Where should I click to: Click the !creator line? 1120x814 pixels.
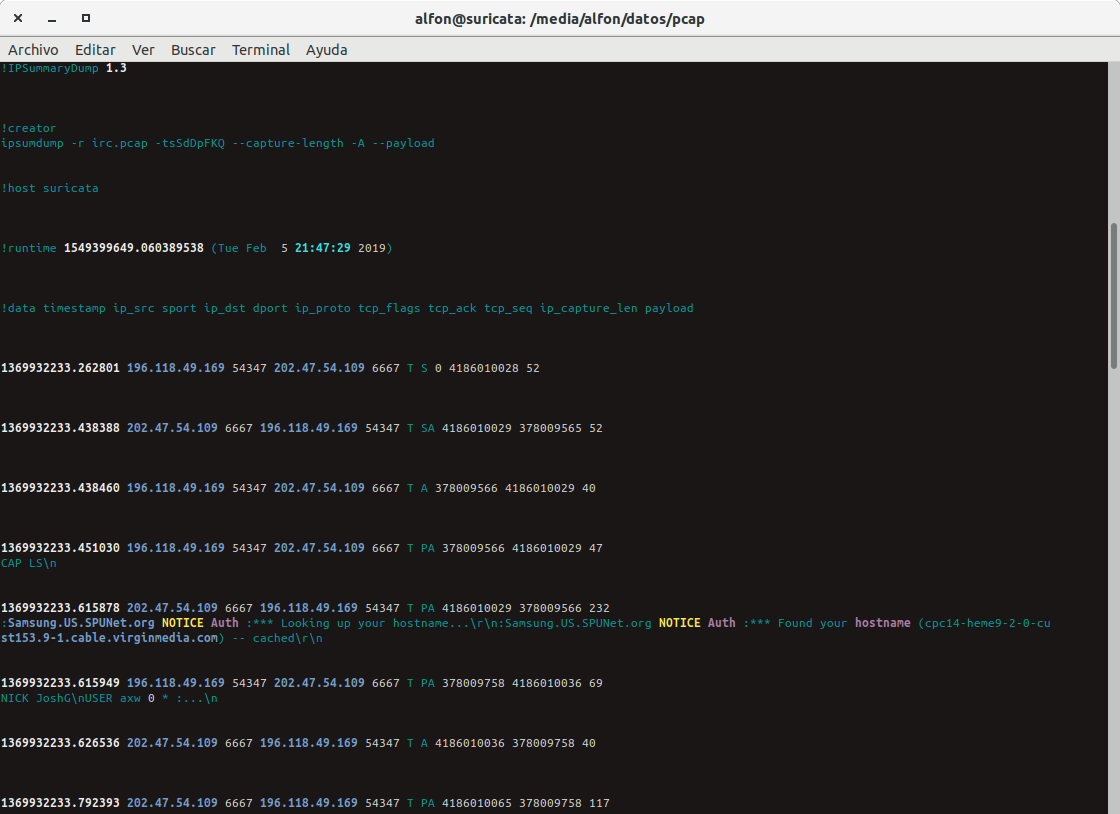coord(29,128)
